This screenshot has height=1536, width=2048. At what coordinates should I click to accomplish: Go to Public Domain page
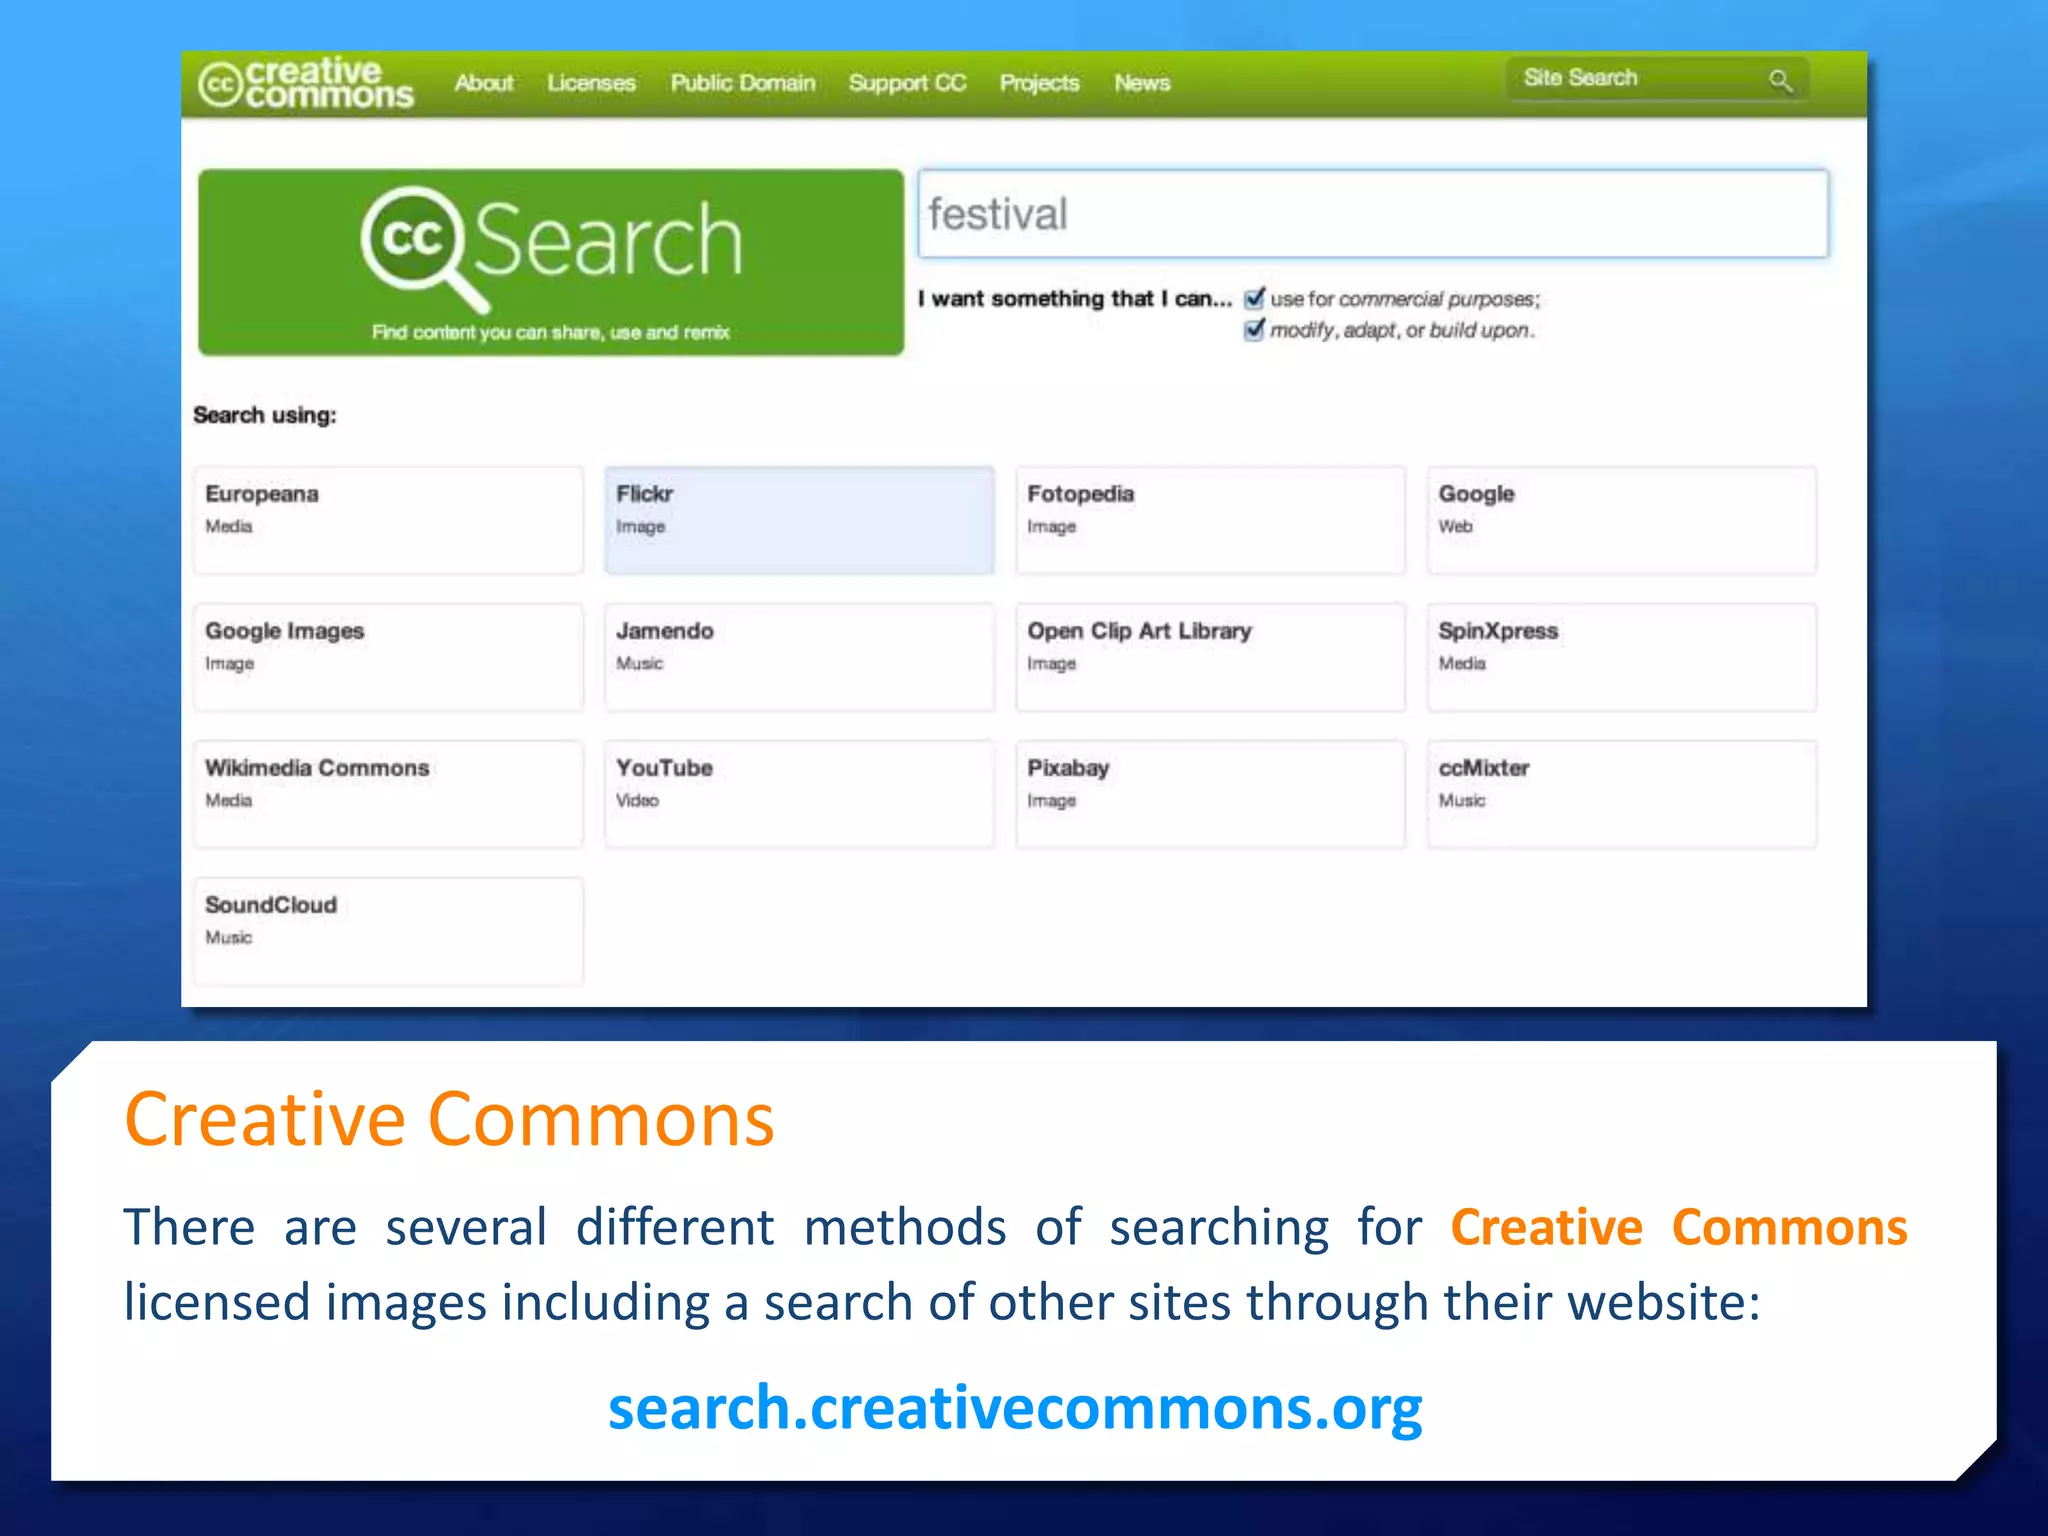pos(743,83)
